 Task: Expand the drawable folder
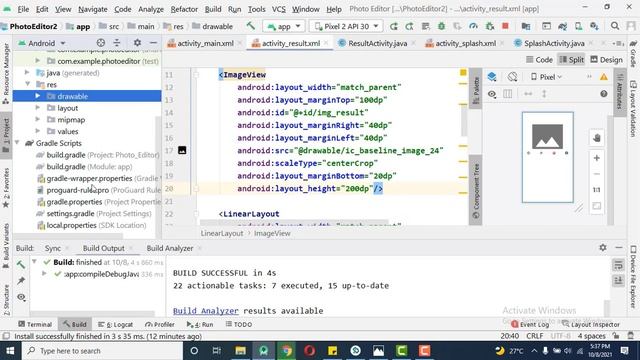pyautogui.click(x=38, y=96)
